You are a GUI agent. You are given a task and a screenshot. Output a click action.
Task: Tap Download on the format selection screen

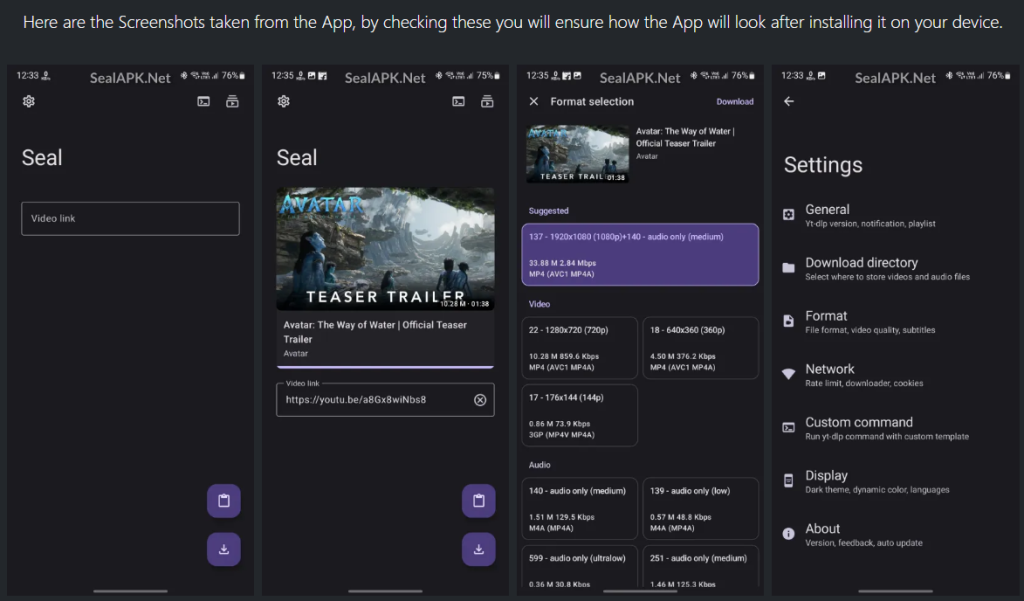click(x=735, y=101)
